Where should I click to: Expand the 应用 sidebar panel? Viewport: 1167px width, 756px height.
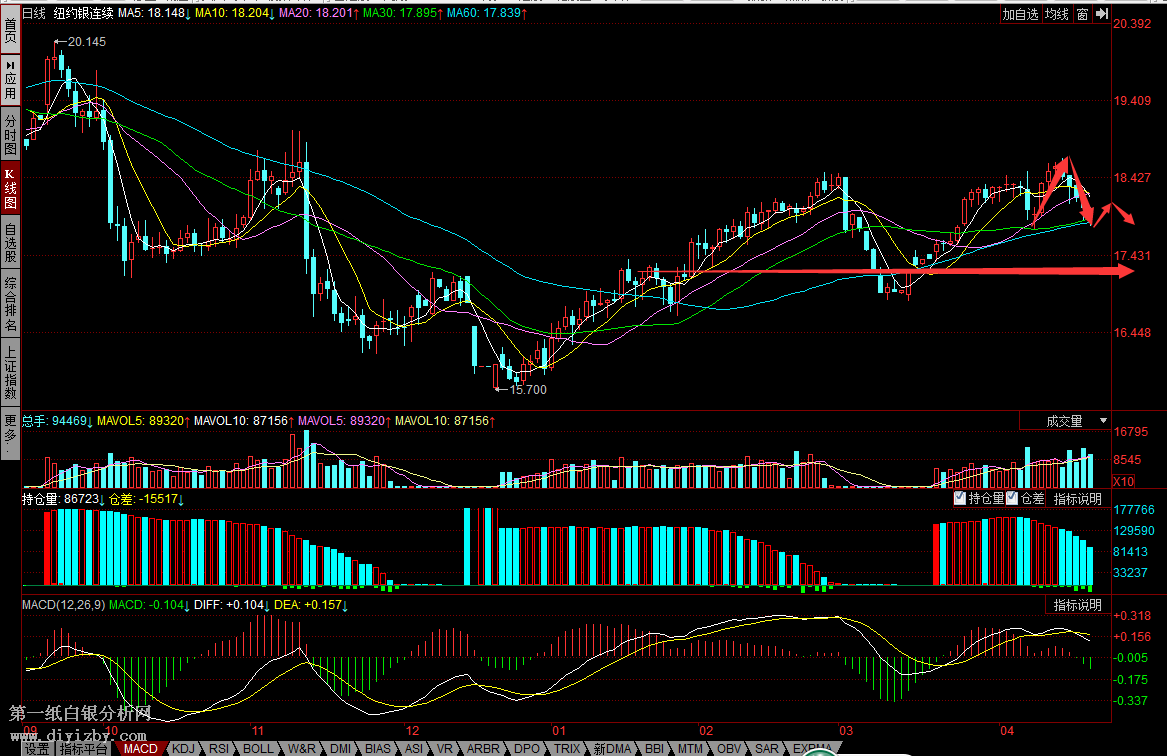click(x=10, y=79)
